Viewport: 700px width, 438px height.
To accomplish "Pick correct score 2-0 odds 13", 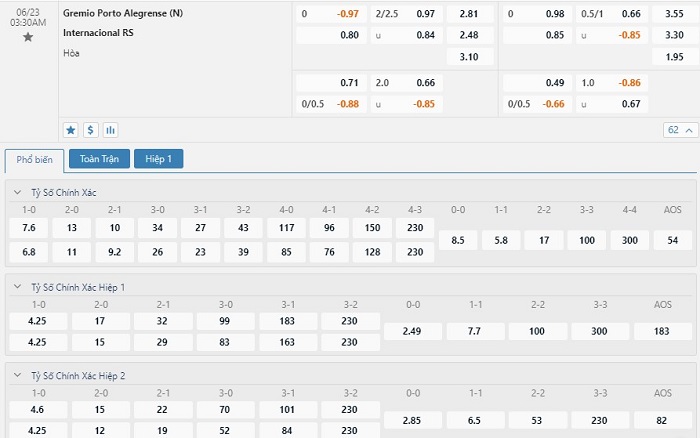I will [x=72, y=228].
